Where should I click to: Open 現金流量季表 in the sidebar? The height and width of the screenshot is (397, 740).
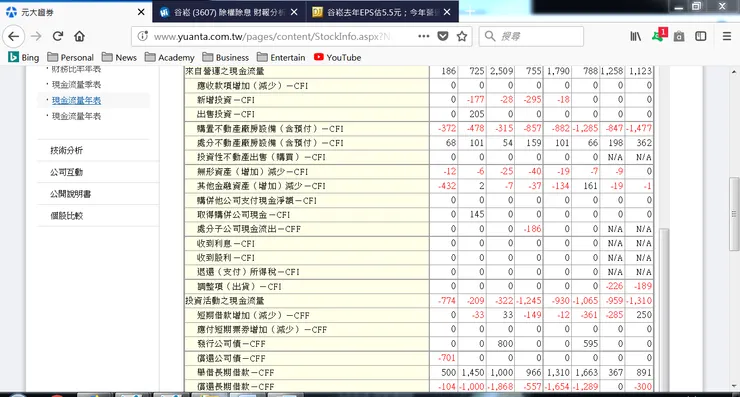pos(76,84)
